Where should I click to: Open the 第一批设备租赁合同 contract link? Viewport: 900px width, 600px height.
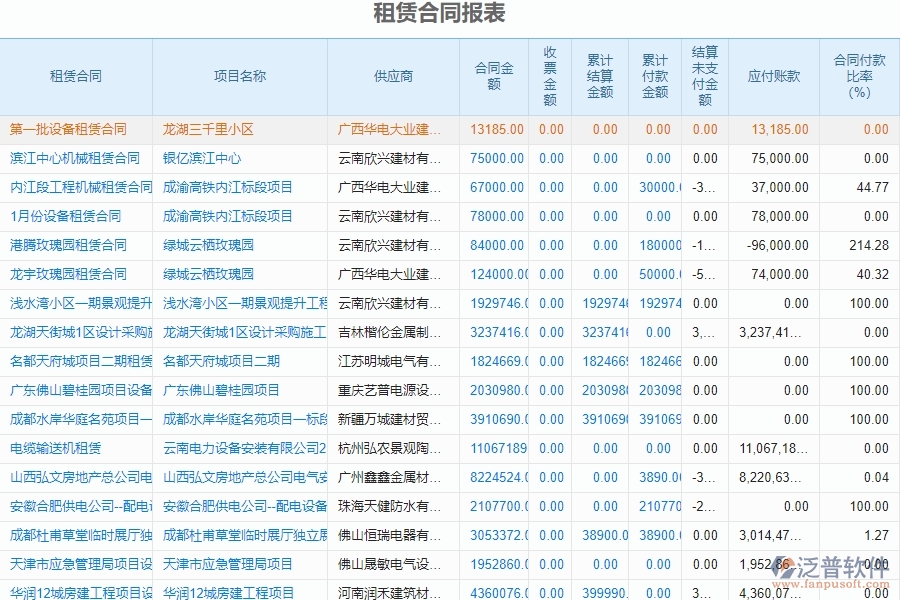(67, 128)
